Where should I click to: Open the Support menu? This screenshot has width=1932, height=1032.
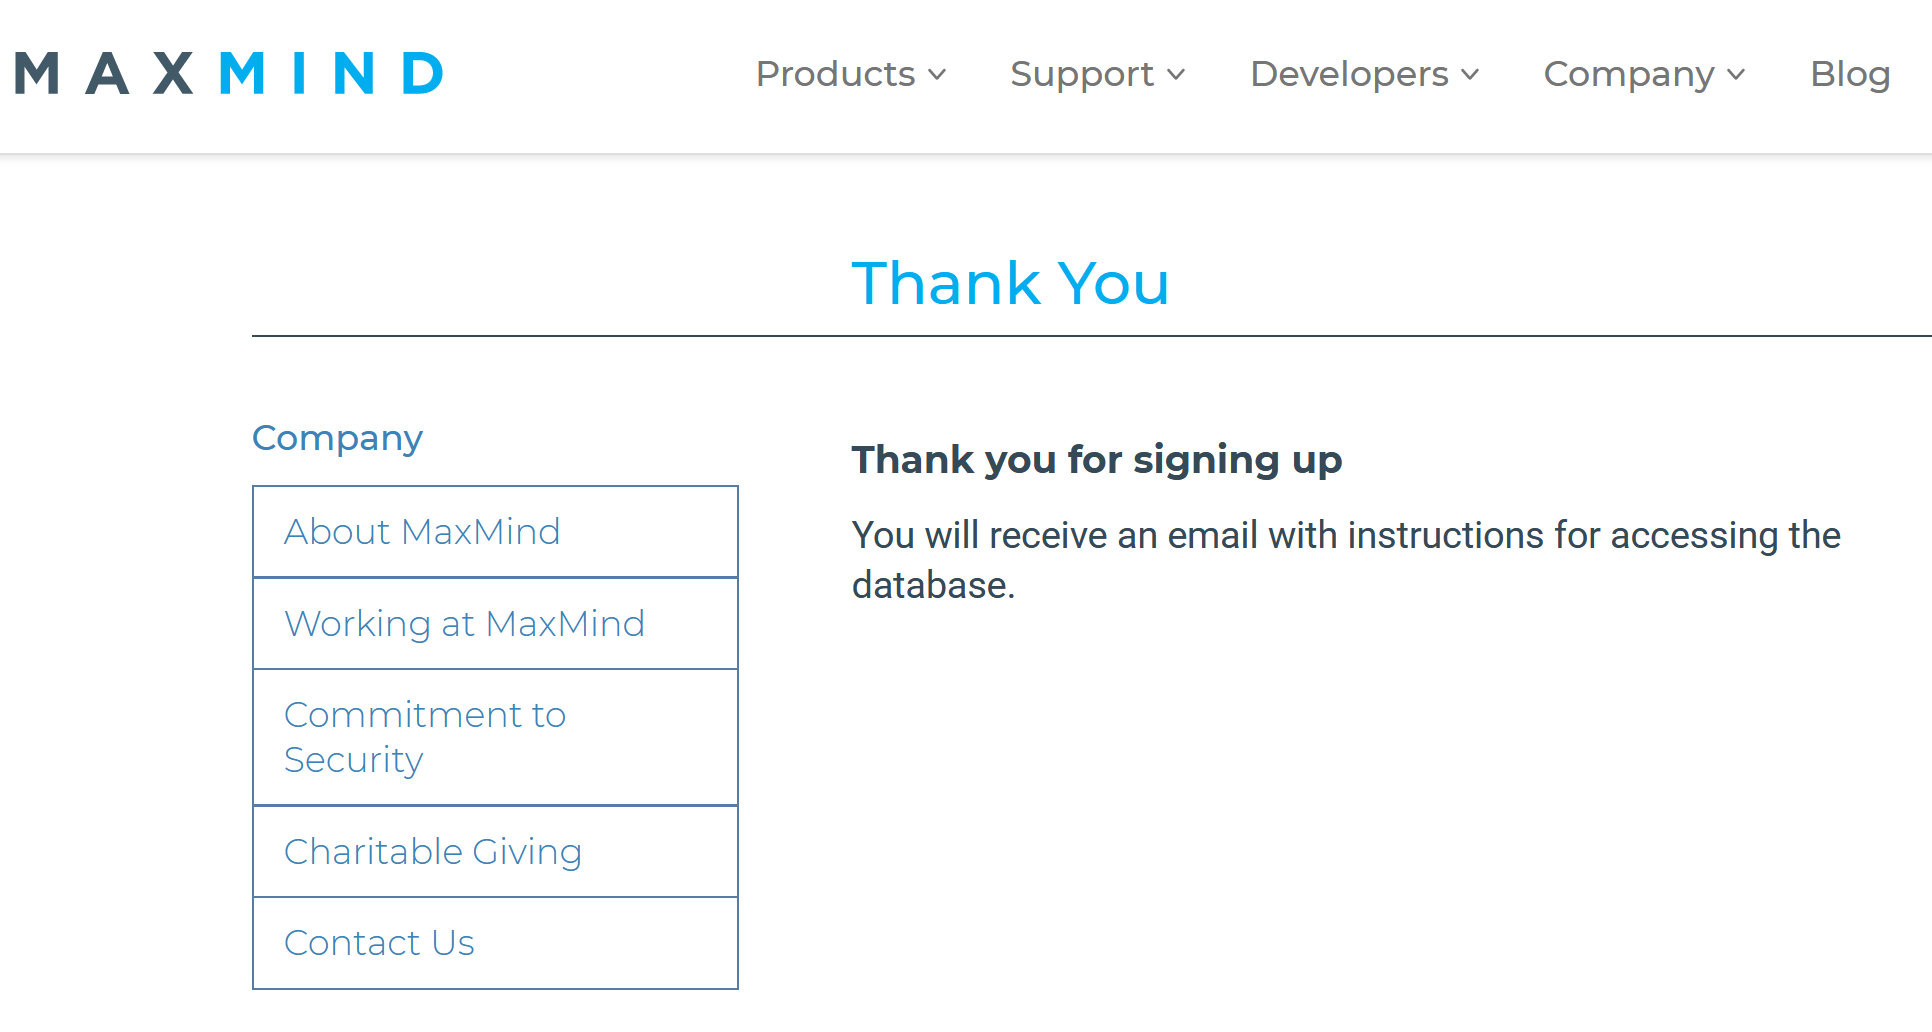point(1082,74)
